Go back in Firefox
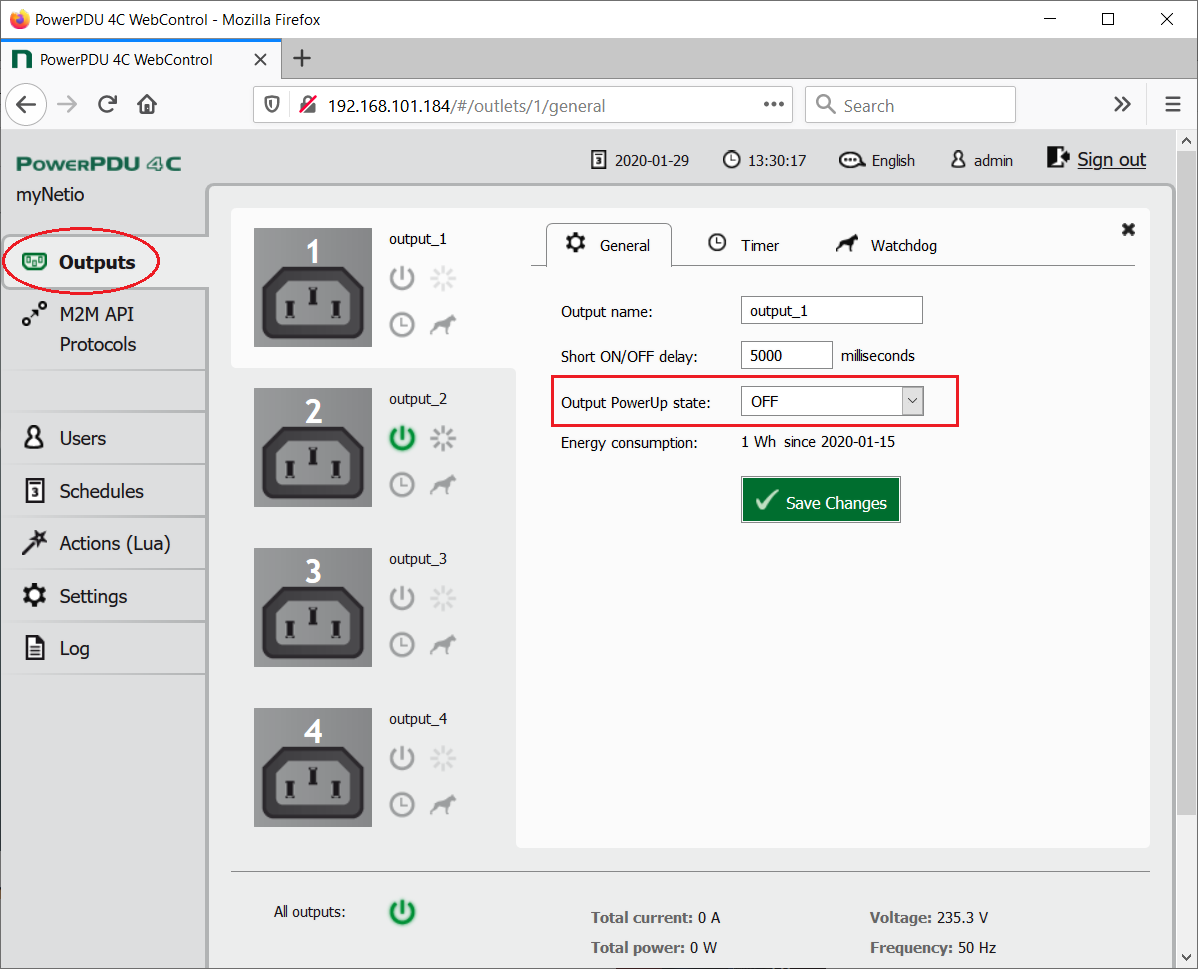The image size is (1198, 969). point(27,104)
